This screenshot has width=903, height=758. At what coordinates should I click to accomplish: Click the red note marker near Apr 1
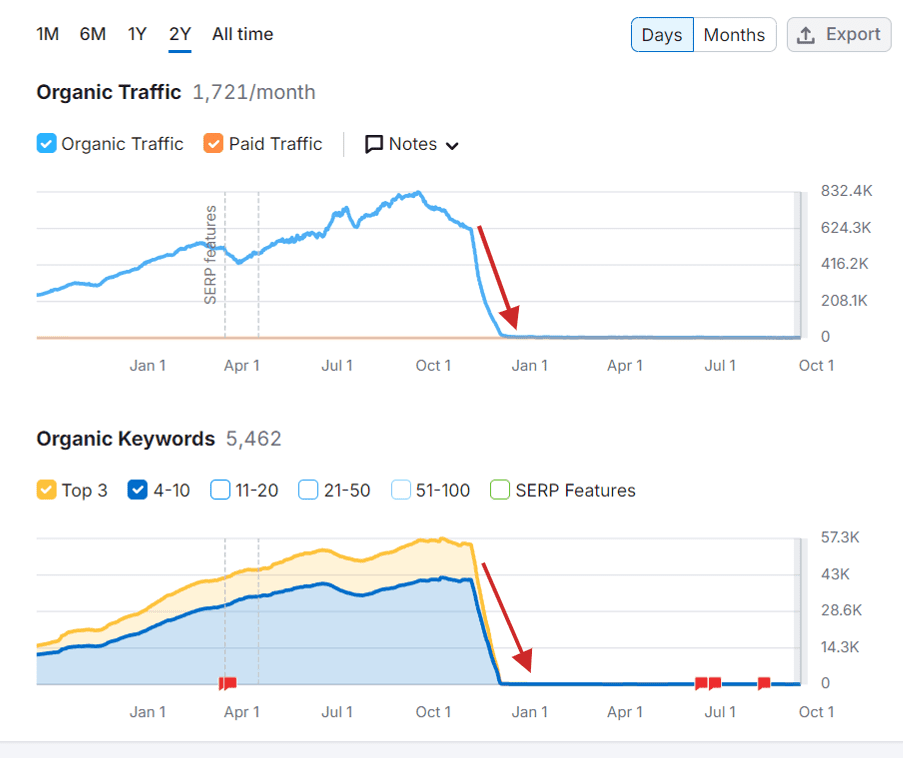tap(228, 683)
